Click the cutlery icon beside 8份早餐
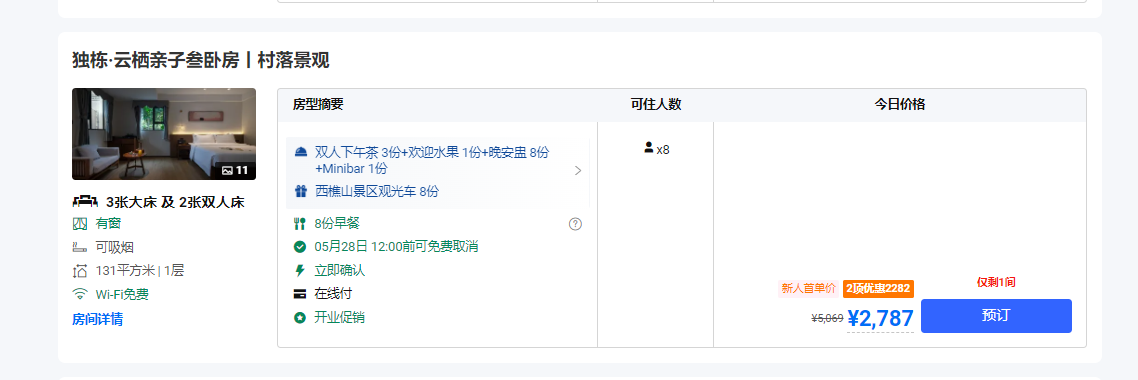The width and height of the screenshot is (1138, 380). [x=300, y=223]
